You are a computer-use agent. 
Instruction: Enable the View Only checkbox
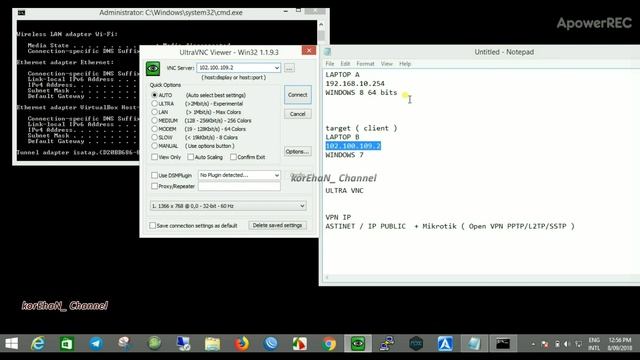tap(154, 157)
